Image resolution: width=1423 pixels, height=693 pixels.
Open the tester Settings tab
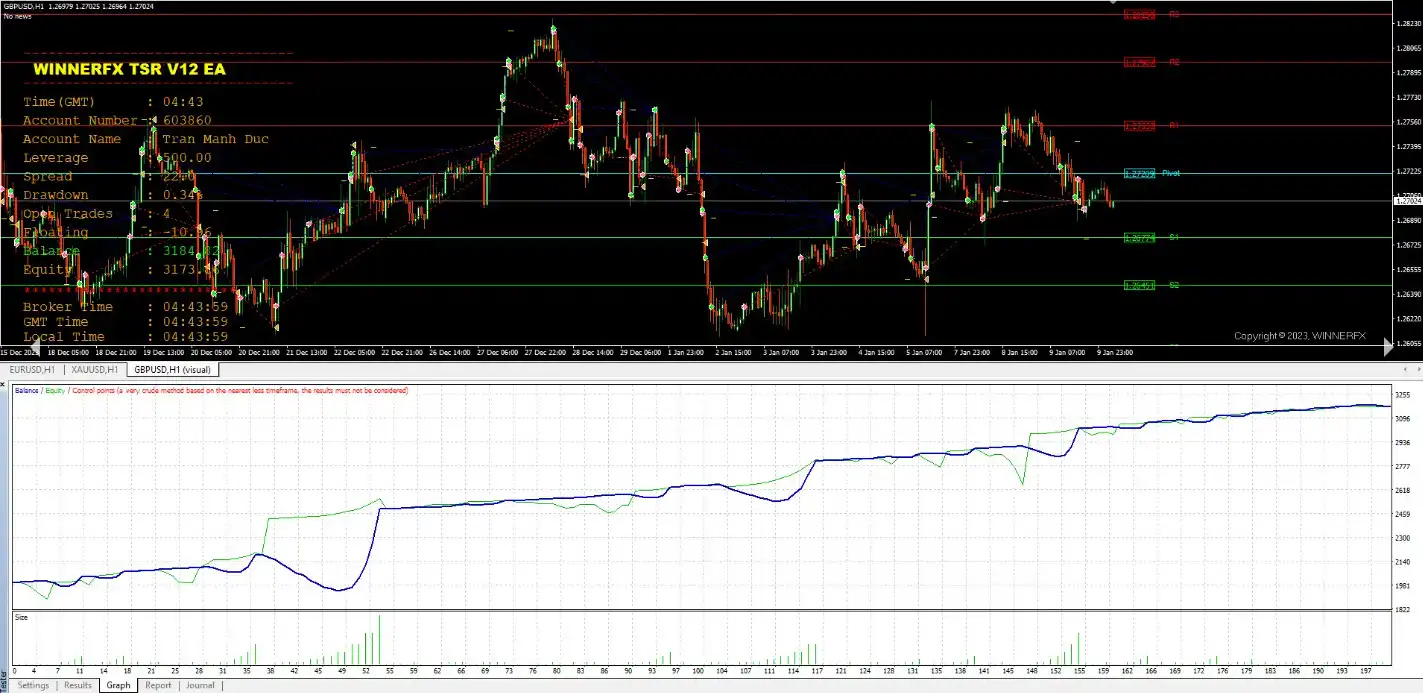point(33,686)
